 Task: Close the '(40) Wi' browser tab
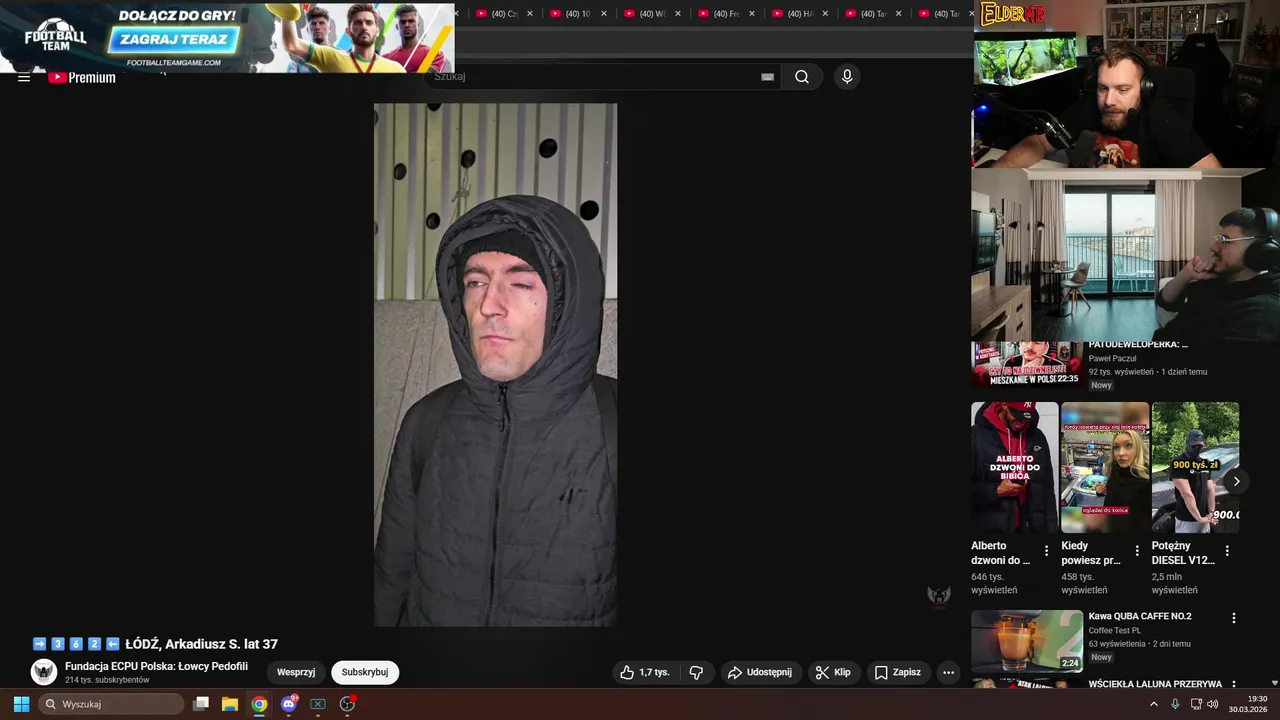pyautogui.click(x=678, y=14)
